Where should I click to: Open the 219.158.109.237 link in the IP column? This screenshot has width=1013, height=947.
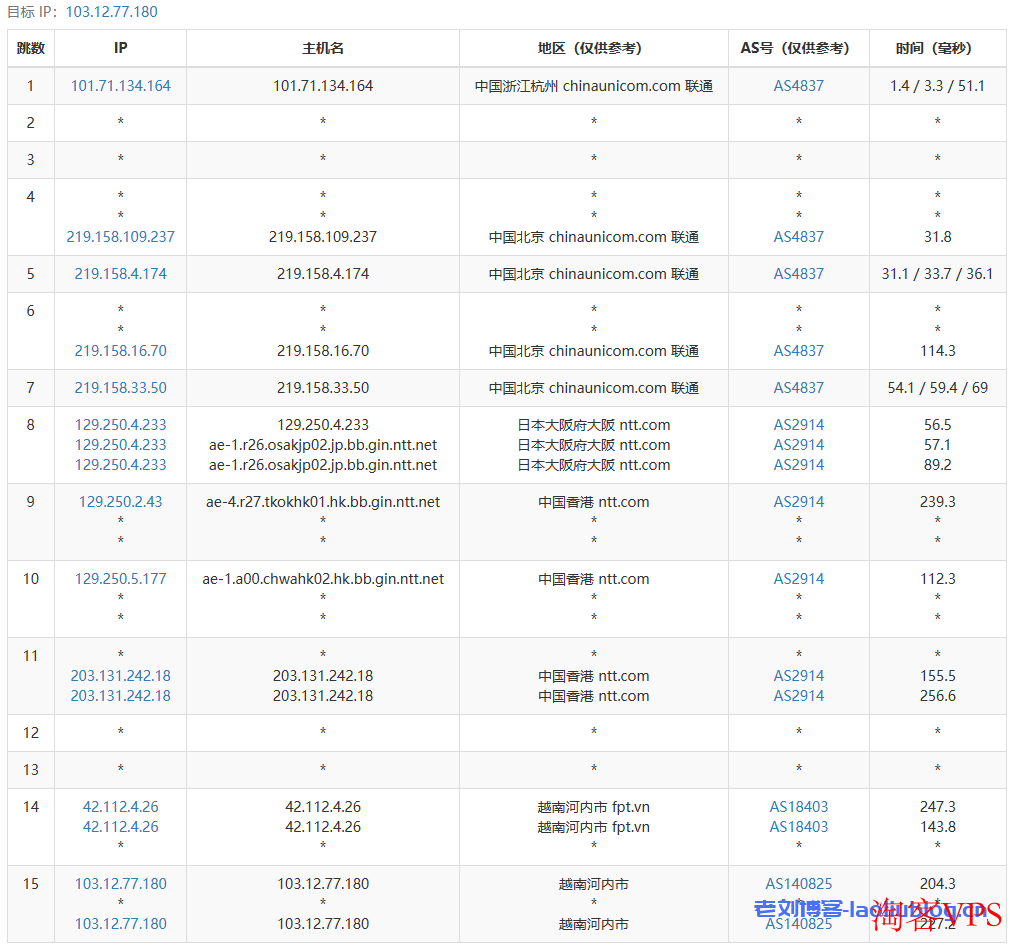click(x=121, y=237)
